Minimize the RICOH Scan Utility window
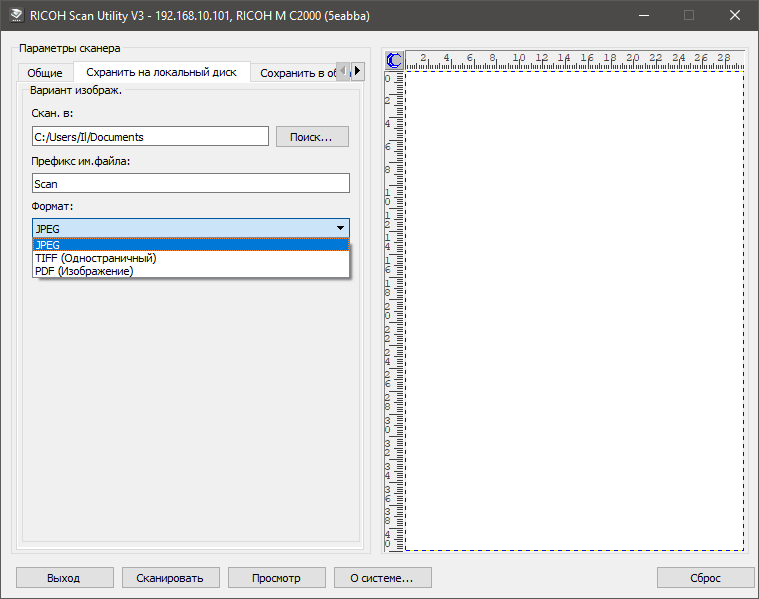759x599 pixels. 644,15
